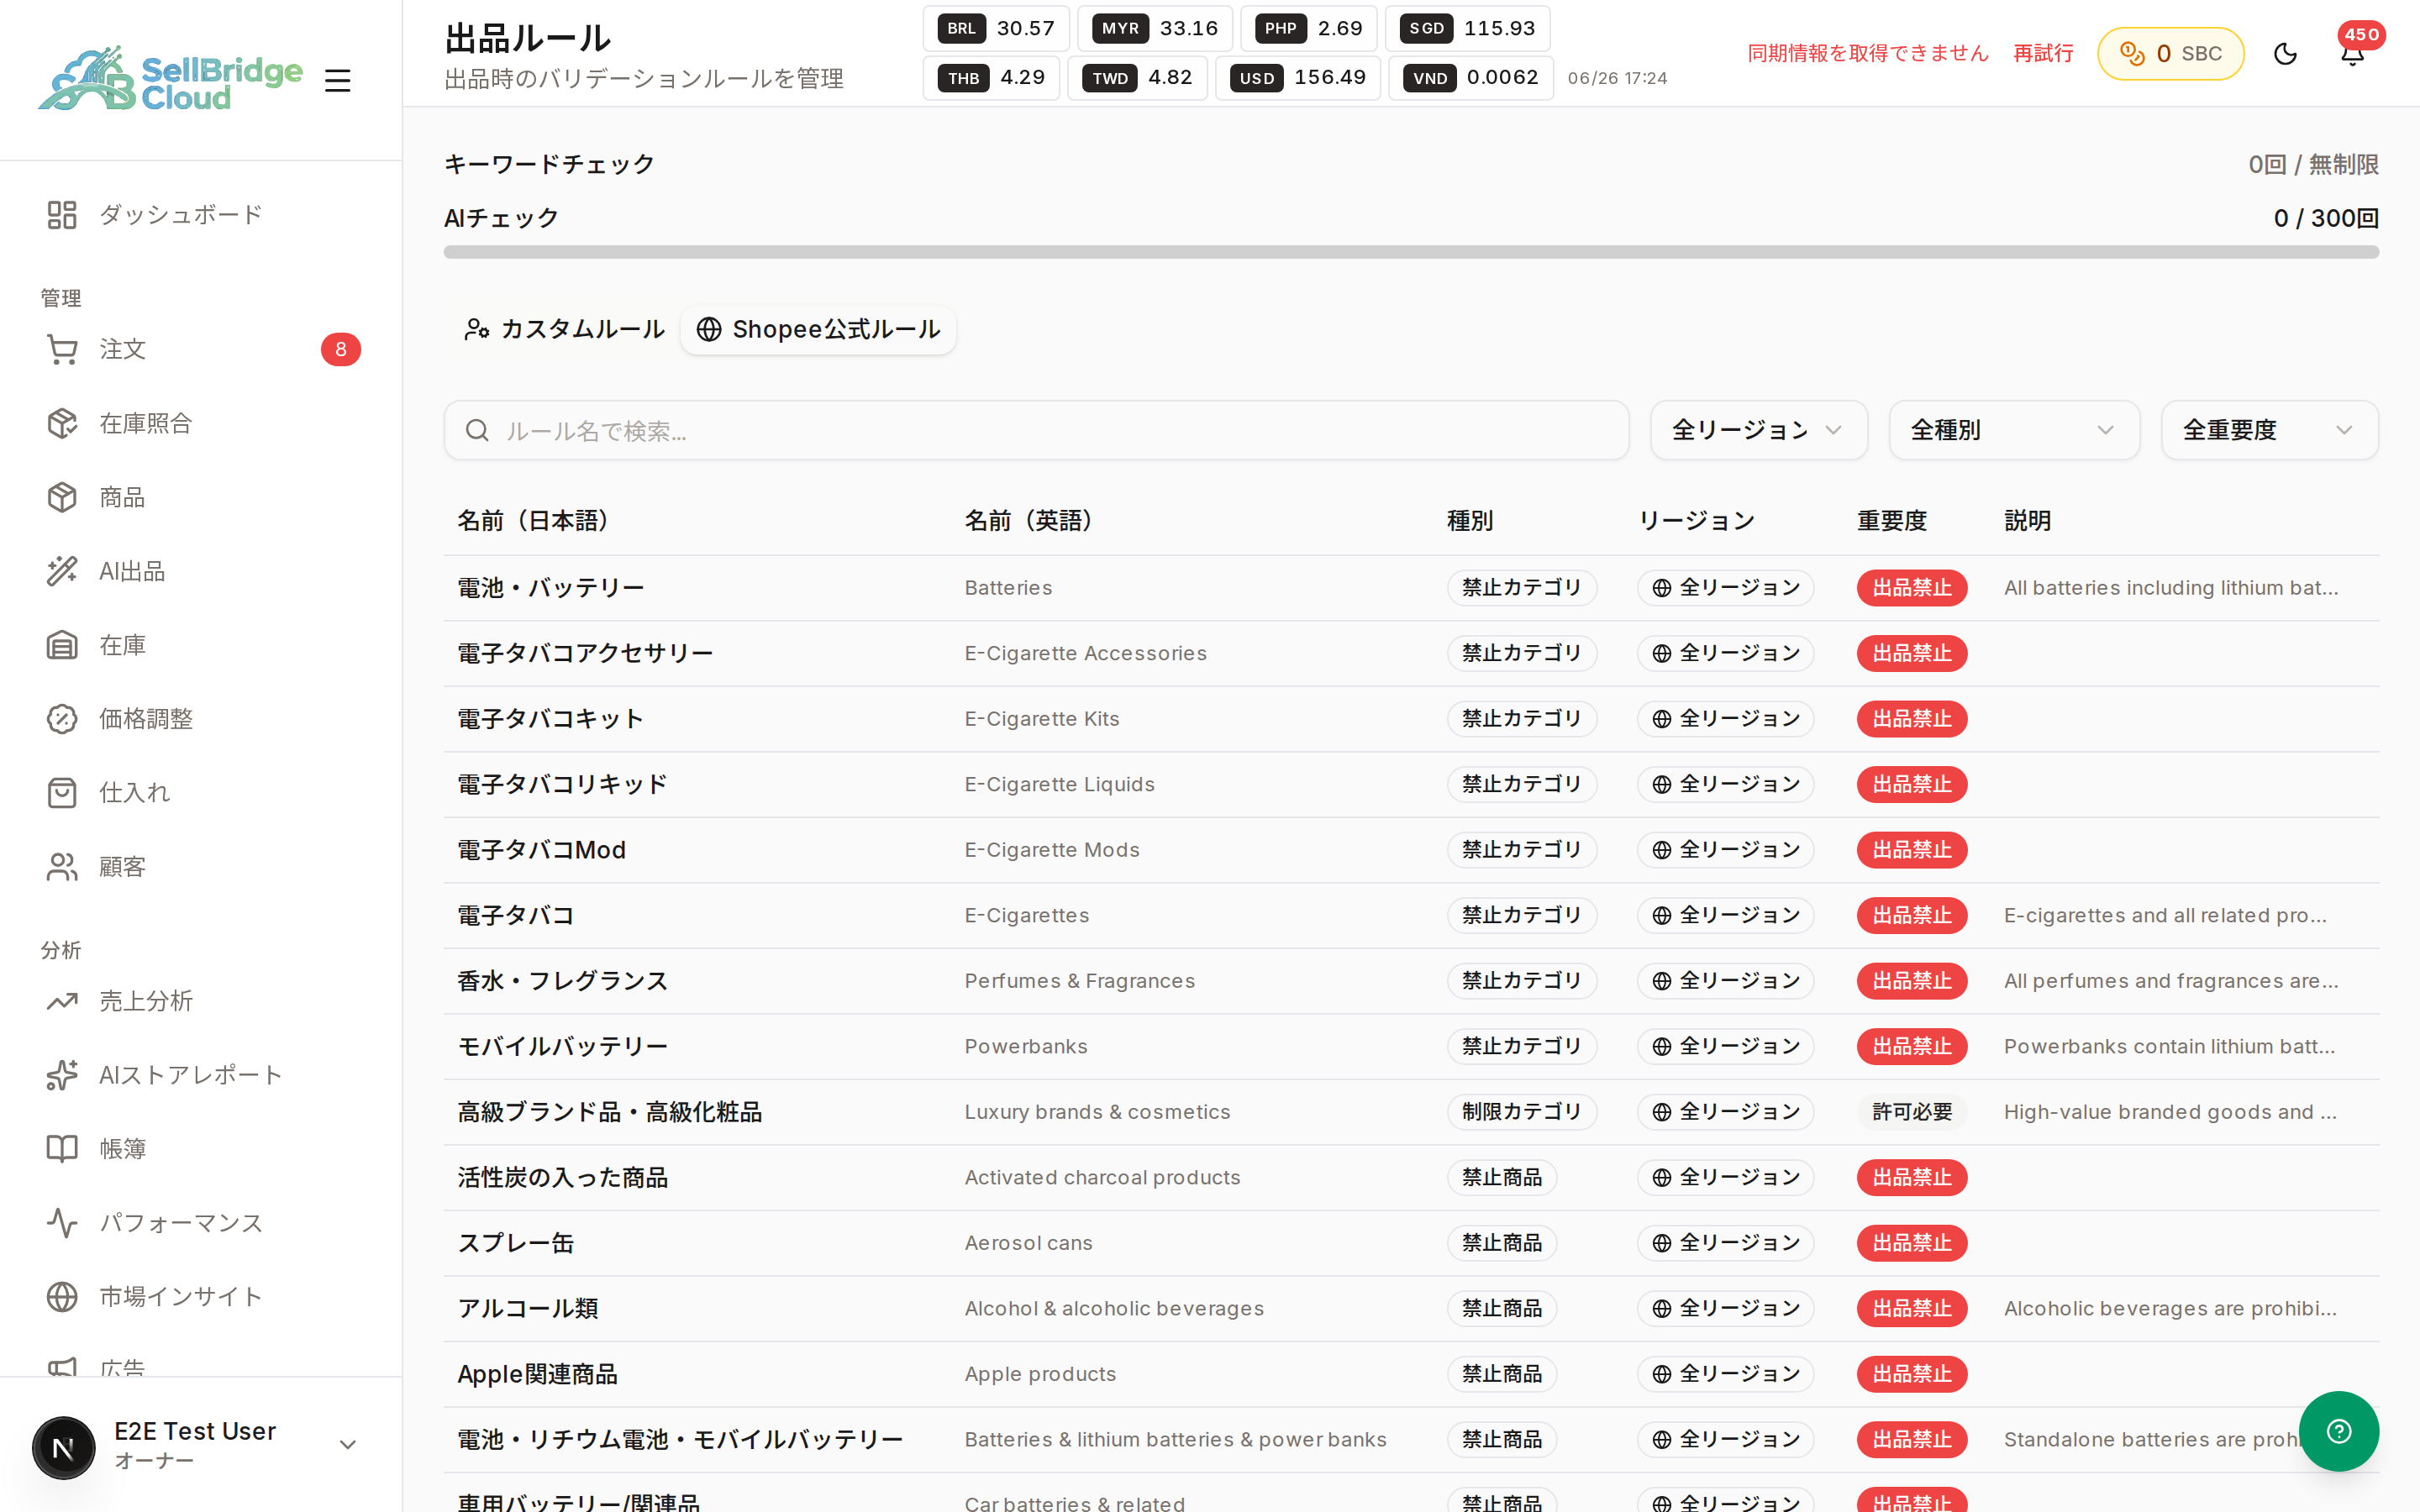
Task: Click the AIストアレポート sparkles icon
Action: (x=62, y=1075)
